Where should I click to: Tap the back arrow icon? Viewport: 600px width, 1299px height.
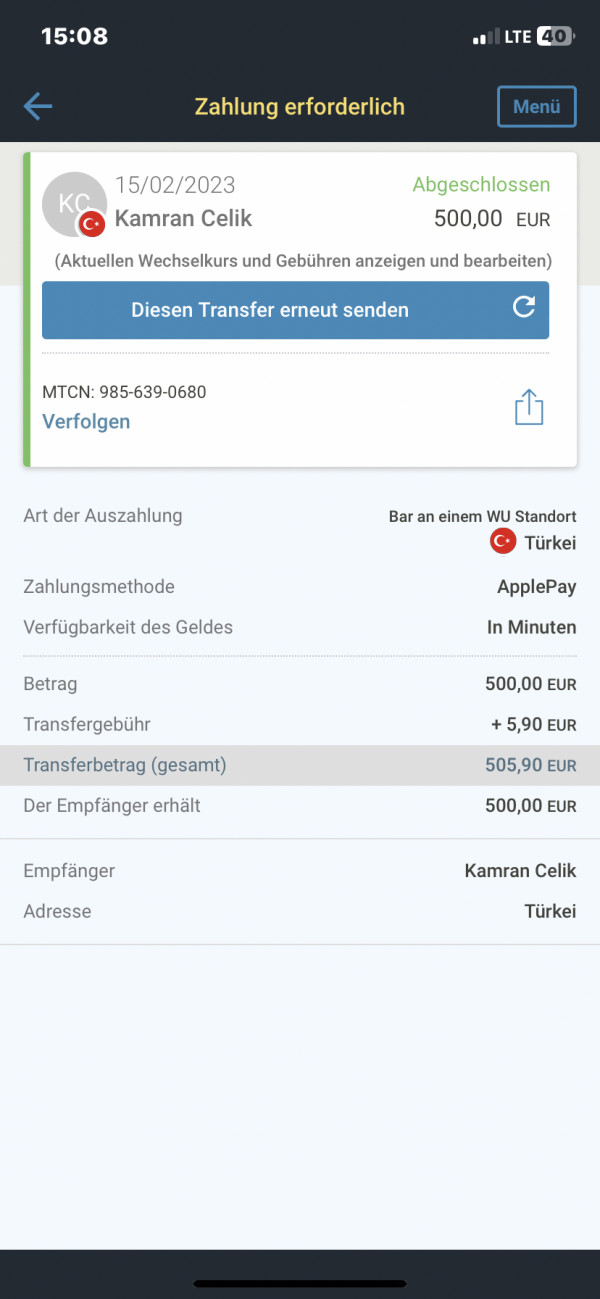point(38,106)
